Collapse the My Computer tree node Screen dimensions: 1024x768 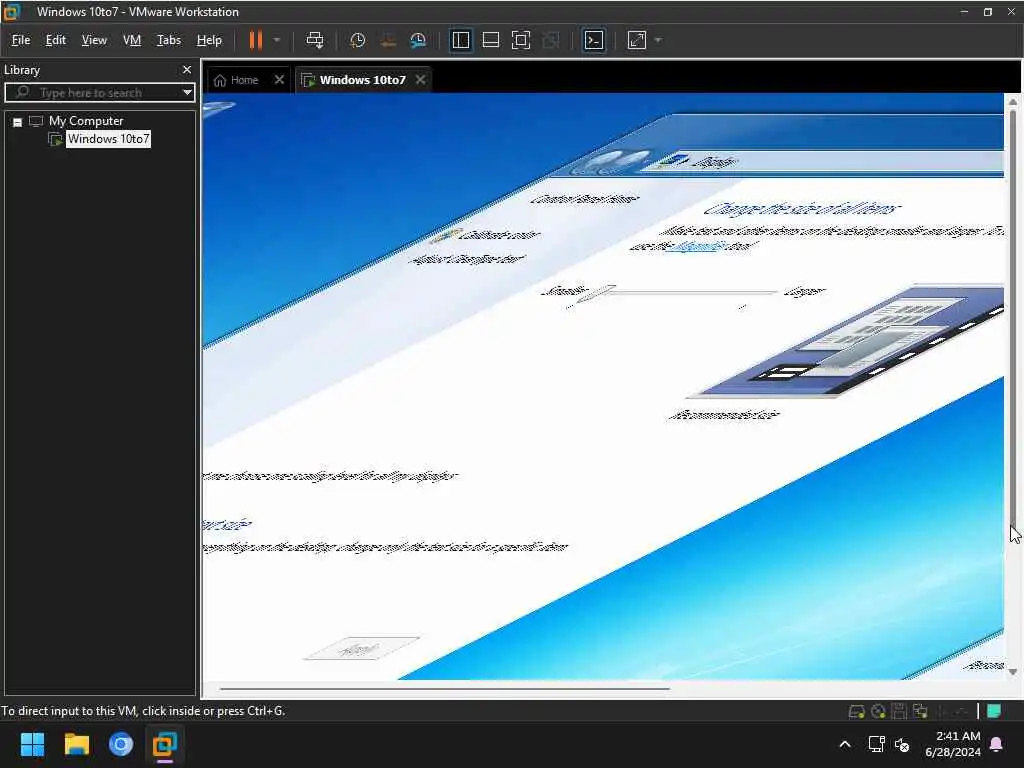[x=18, y=121]
